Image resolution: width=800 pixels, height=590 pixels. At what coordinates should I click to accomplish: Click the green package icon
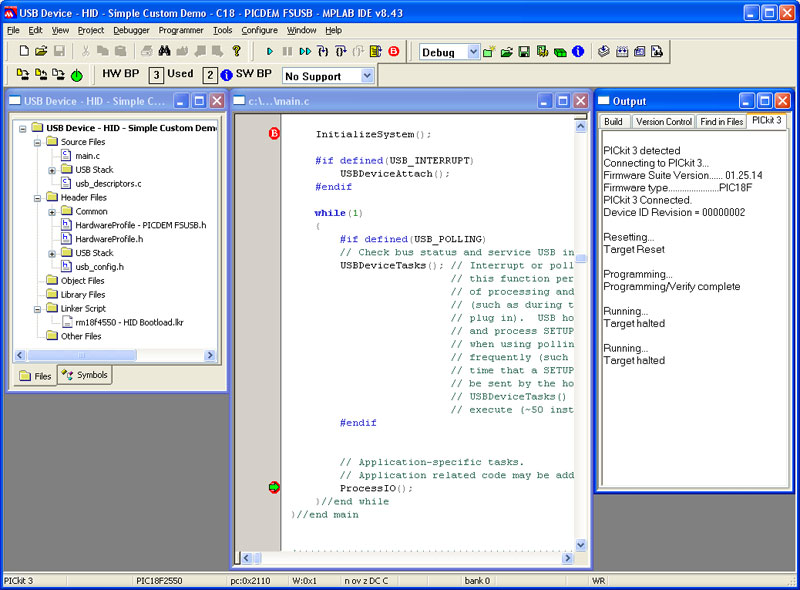[560, 52]
